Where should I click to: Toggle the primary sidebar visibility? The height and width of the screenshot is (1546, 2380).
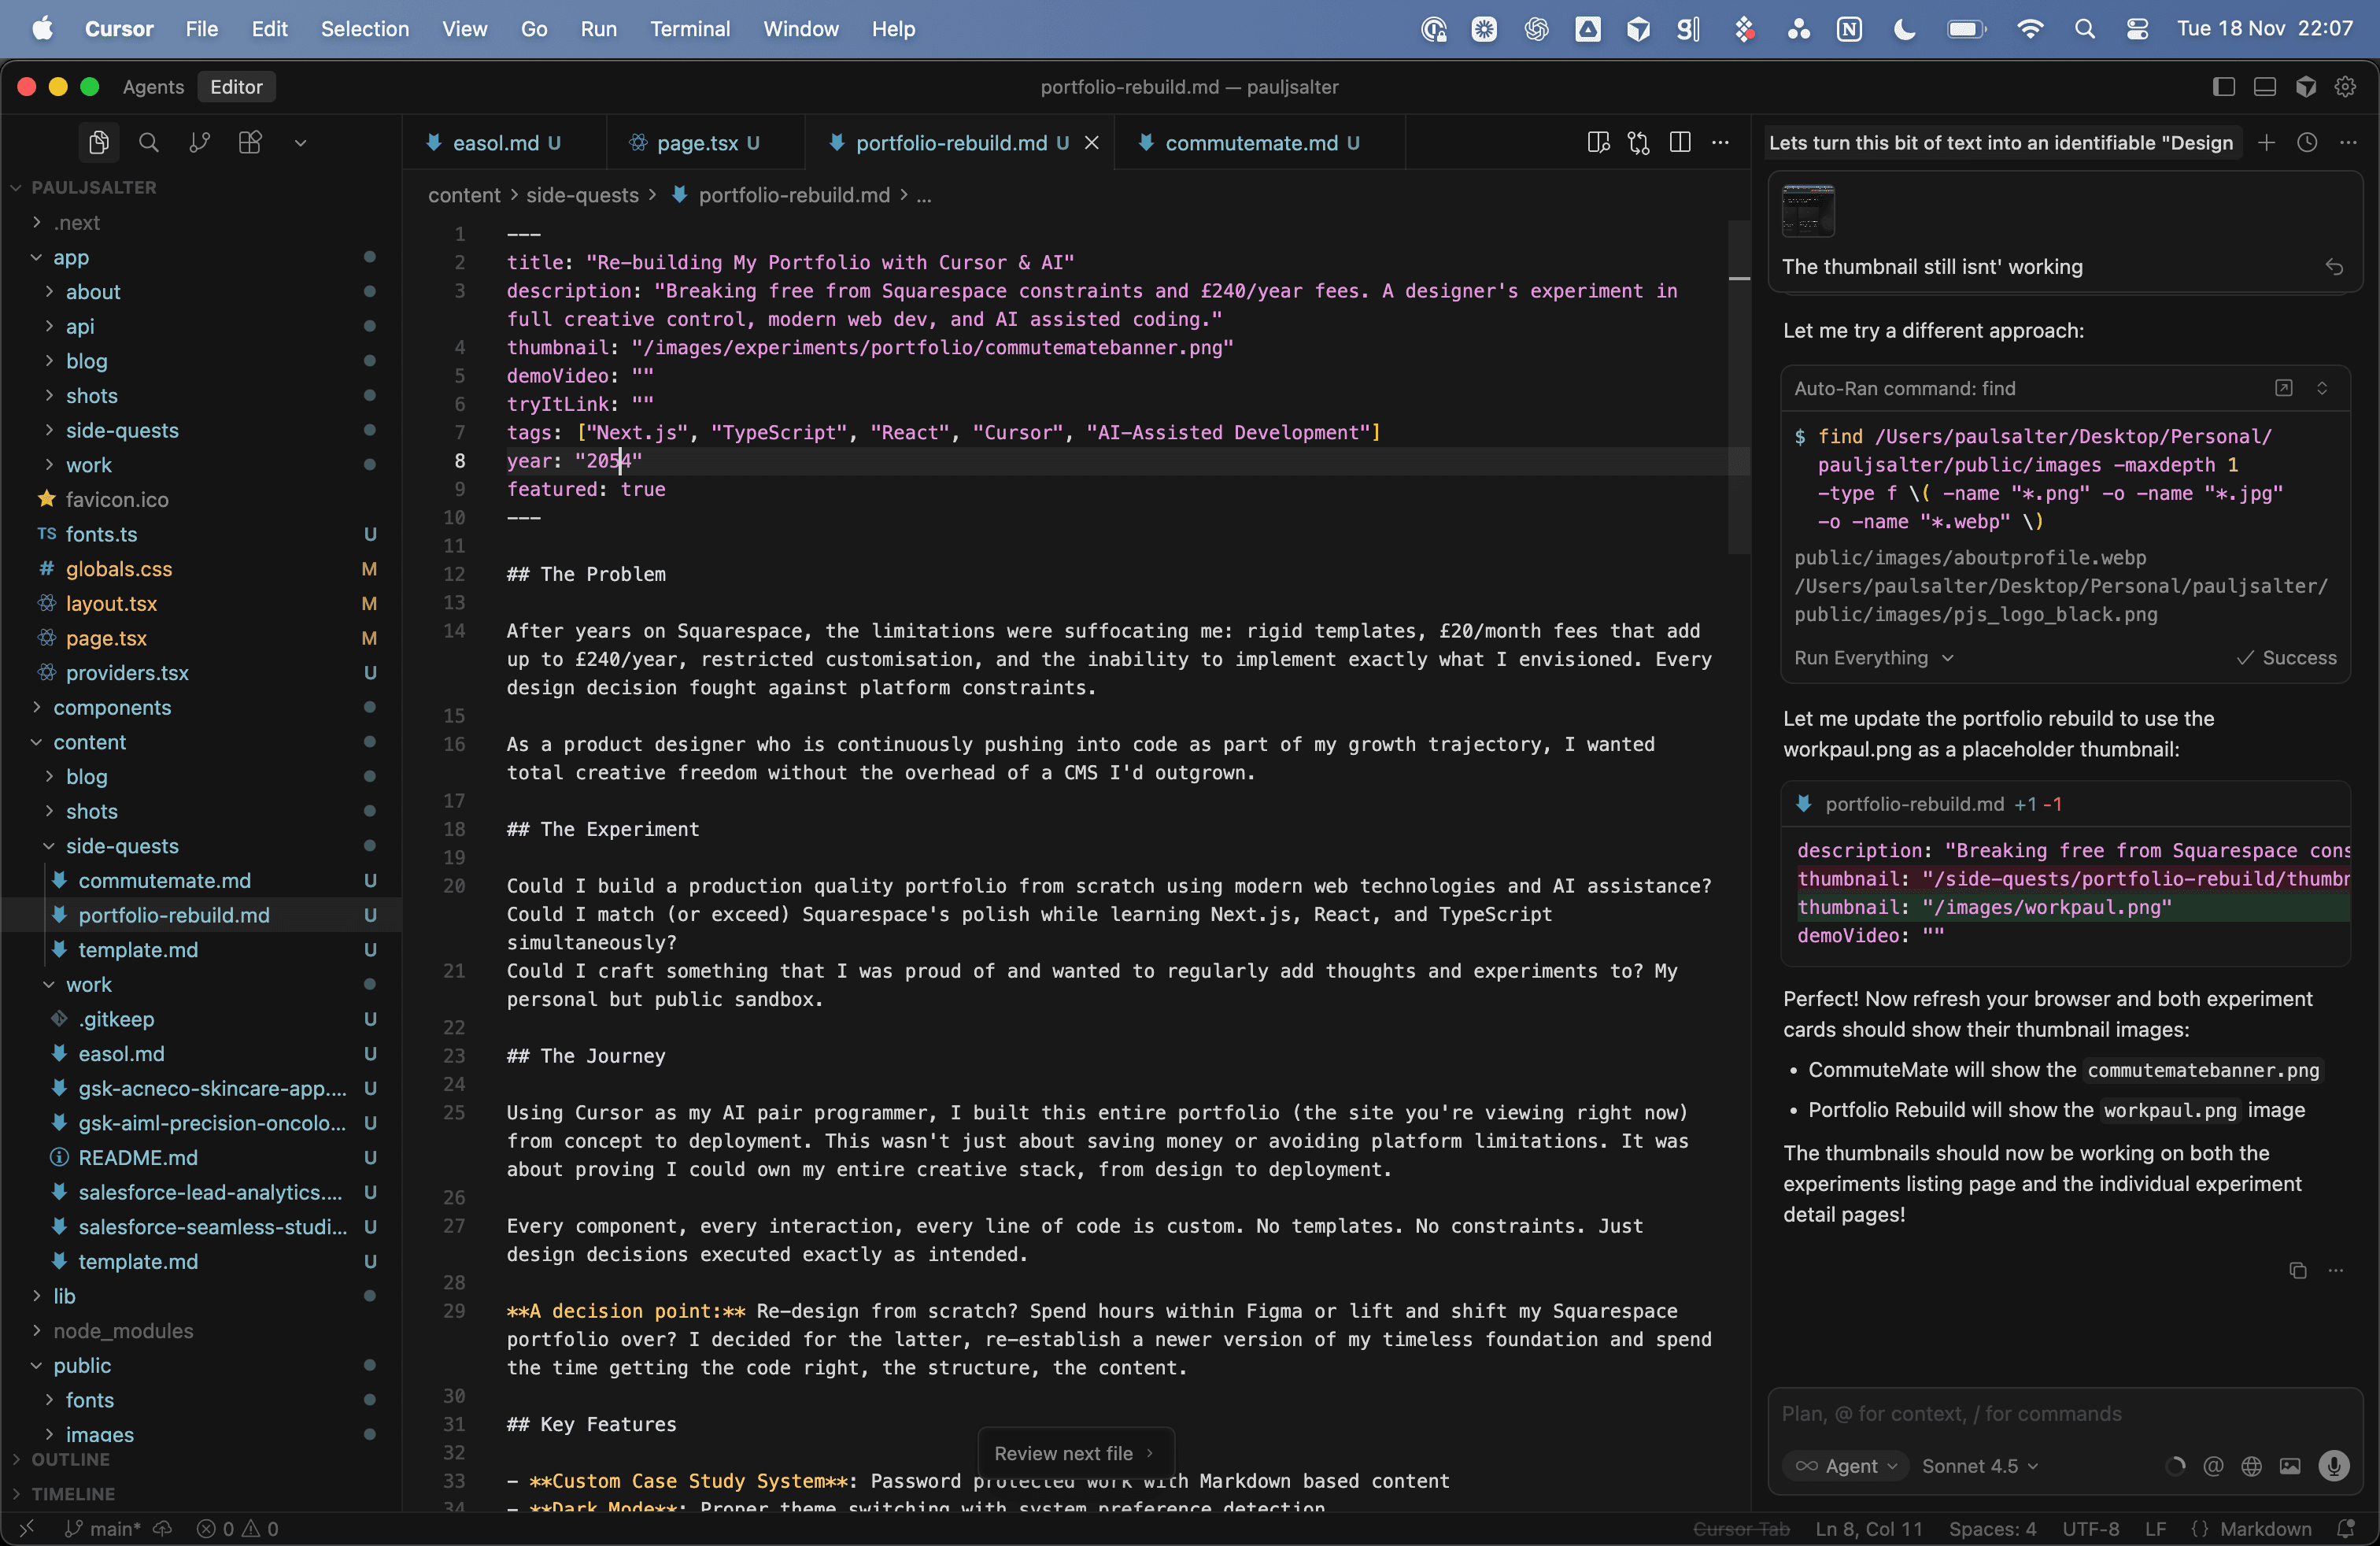(2223, 87)
